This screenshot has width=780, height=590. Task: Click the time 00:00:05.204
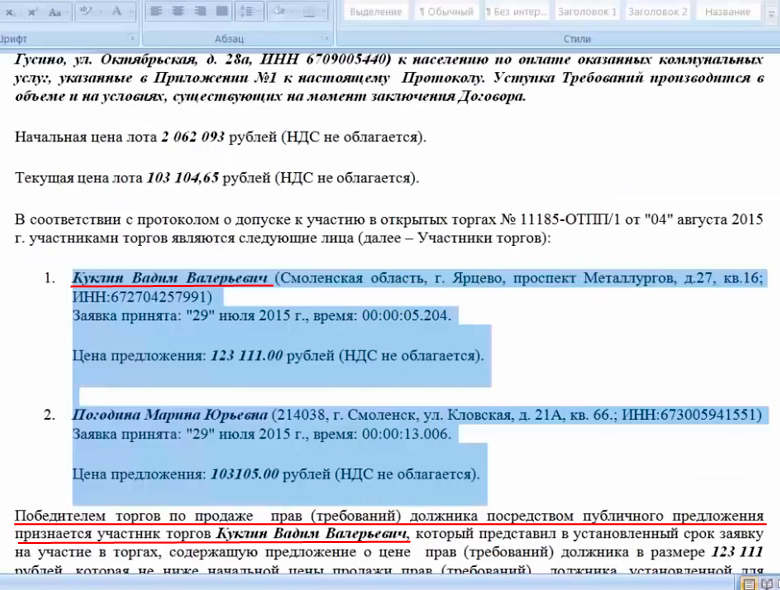pyautogui.click(x=406, y=315)
